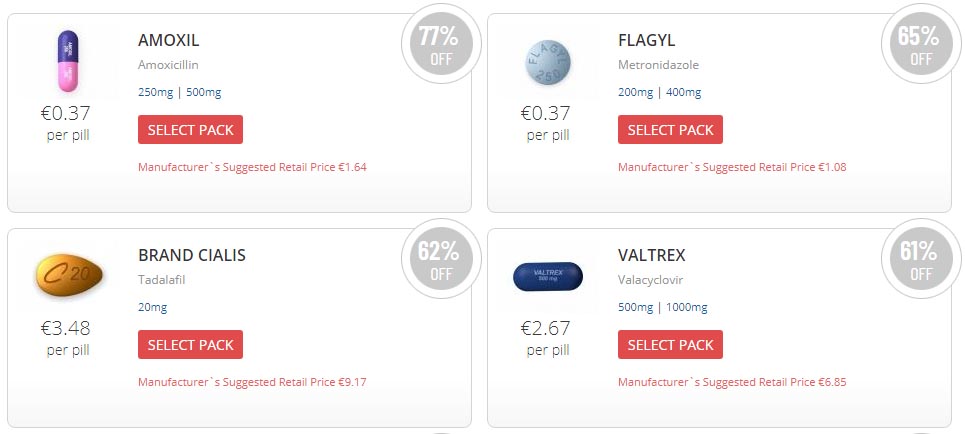Click Select Pack for Valtrex
This screenshot has width=965, height=434.
click(670, 344)
